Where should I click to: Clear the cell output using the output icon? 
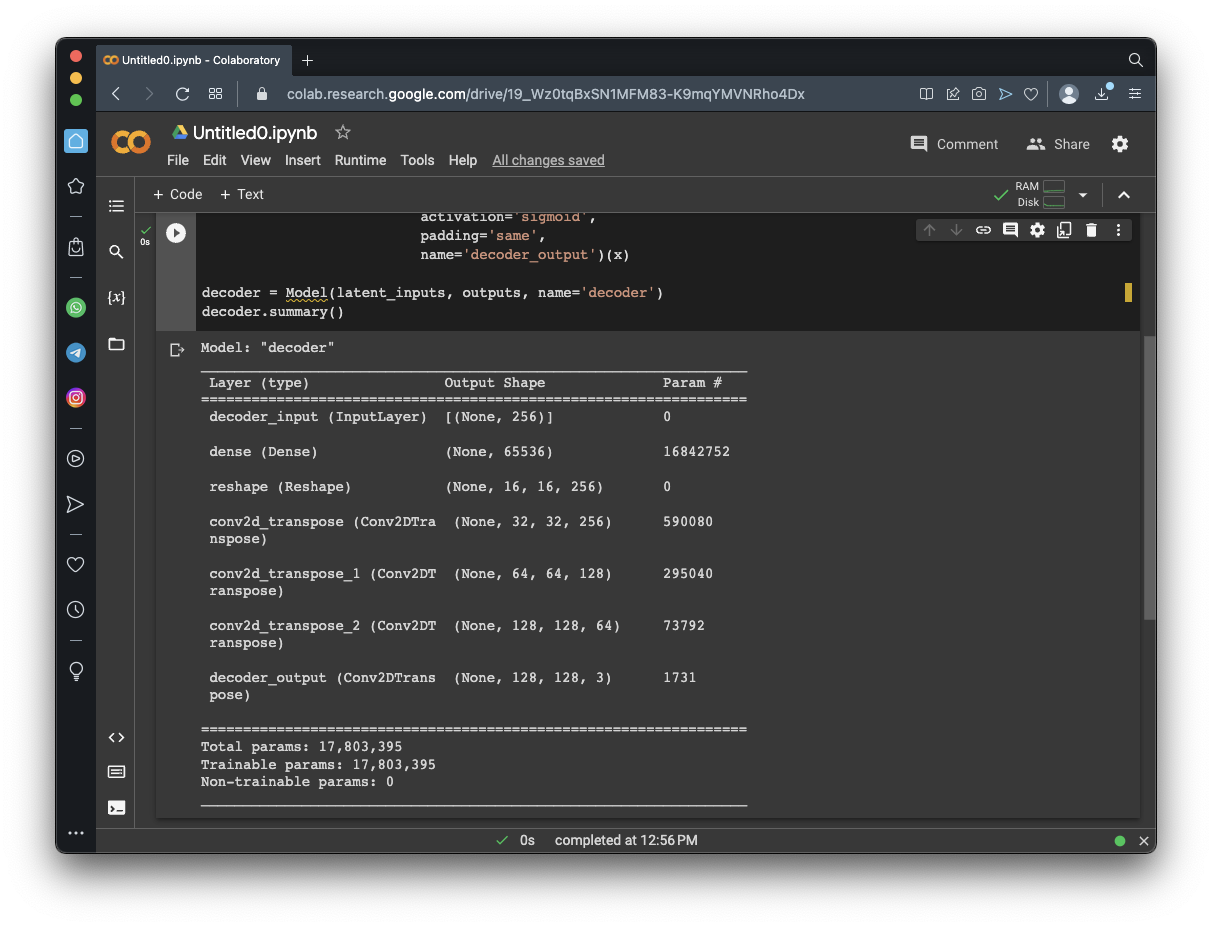coord(177,350)
